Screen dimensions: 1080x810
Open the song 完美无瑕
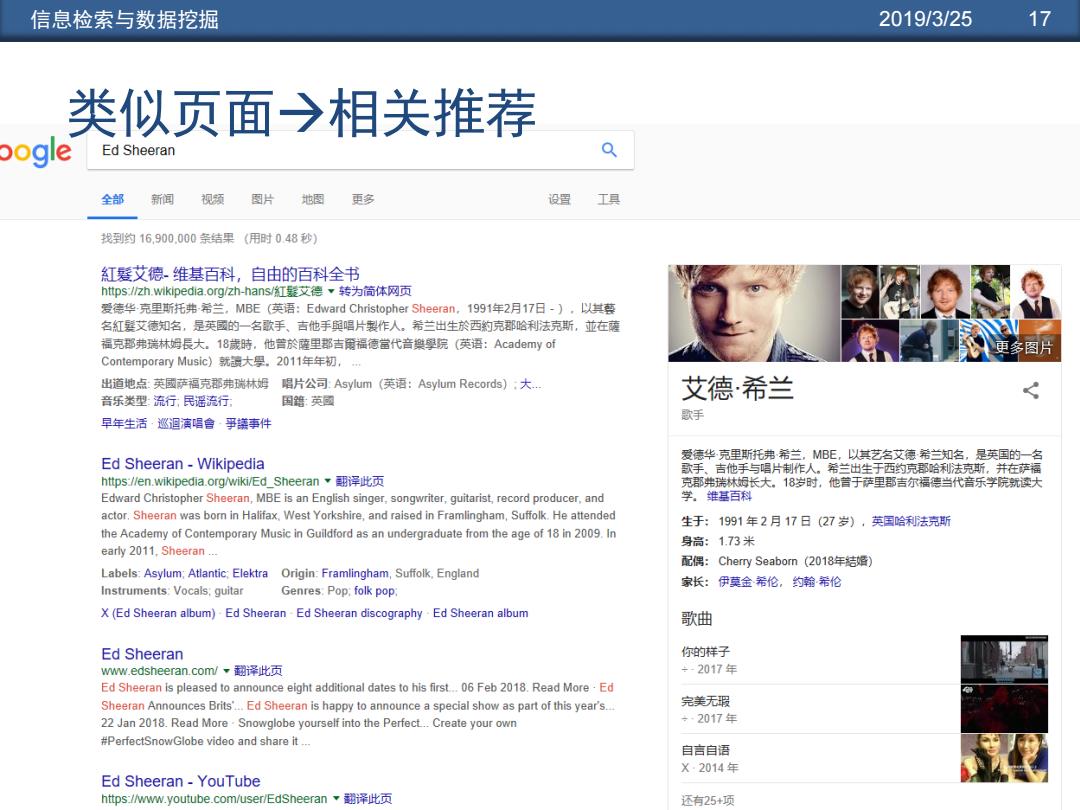705,701
